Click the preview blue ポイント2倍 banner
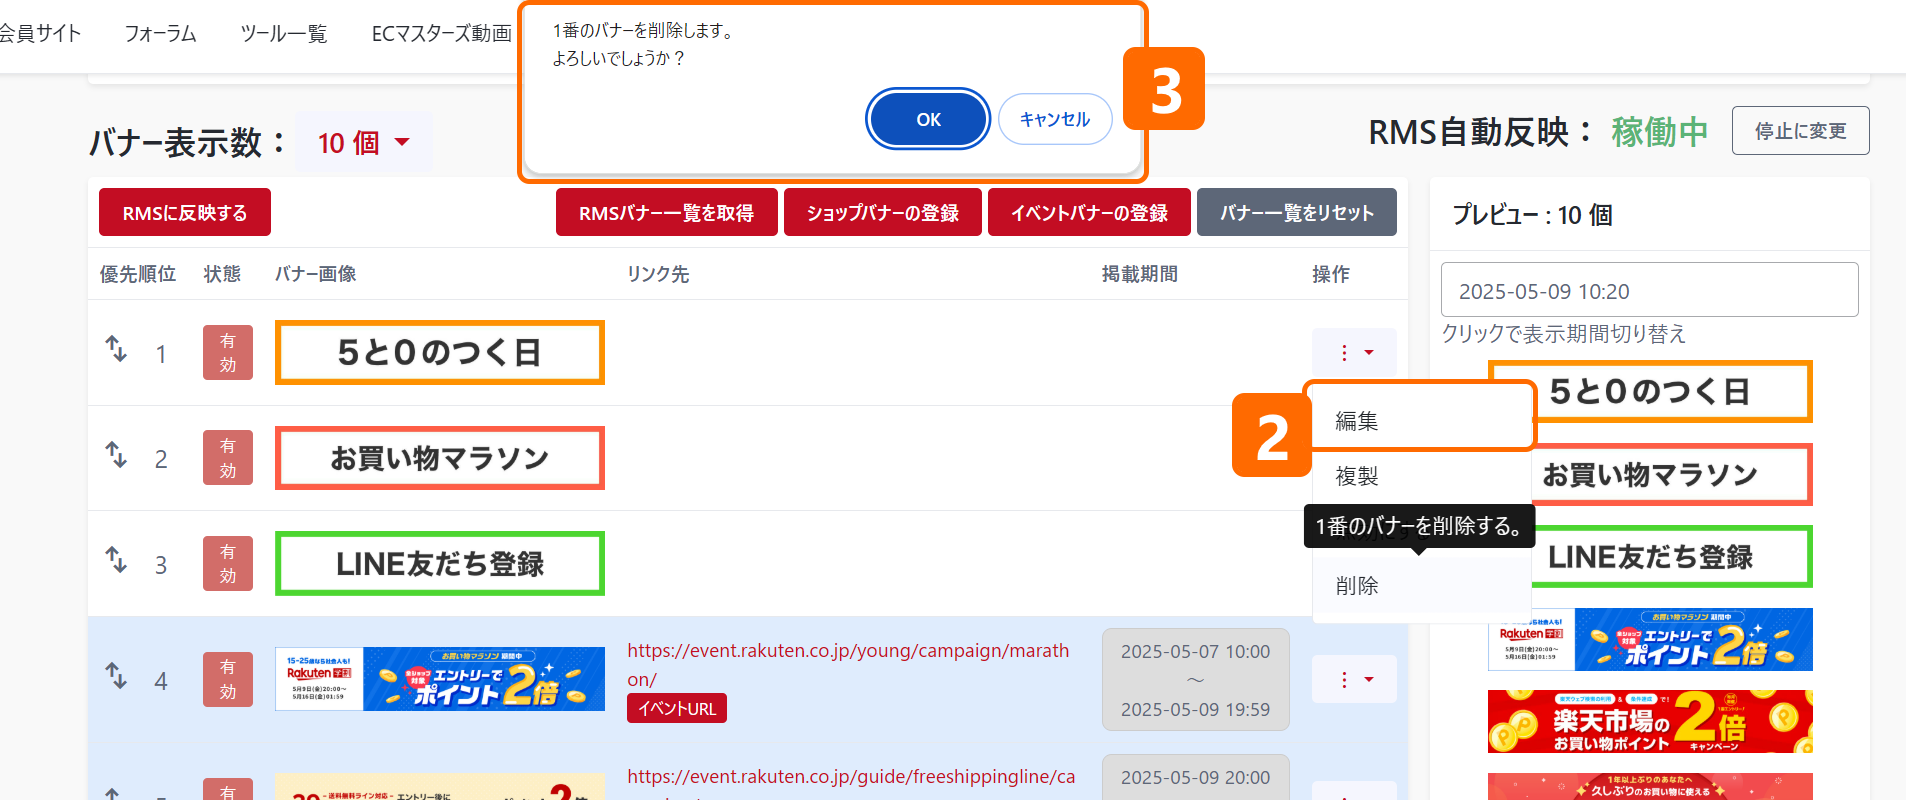The height and width of the screenshot is (800, 1906). coord(1650,639)
